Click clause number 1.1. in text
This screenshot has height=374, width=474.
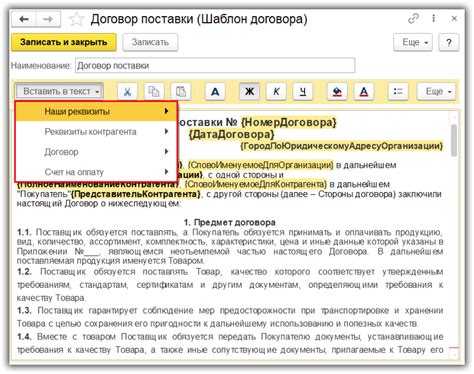tap(24, 232)
